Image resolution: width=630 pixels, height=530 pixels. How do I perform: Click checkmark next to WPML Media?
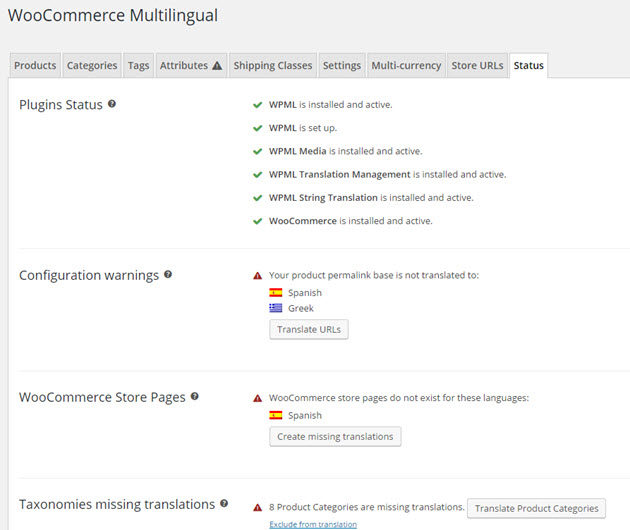tap(258, 152)
